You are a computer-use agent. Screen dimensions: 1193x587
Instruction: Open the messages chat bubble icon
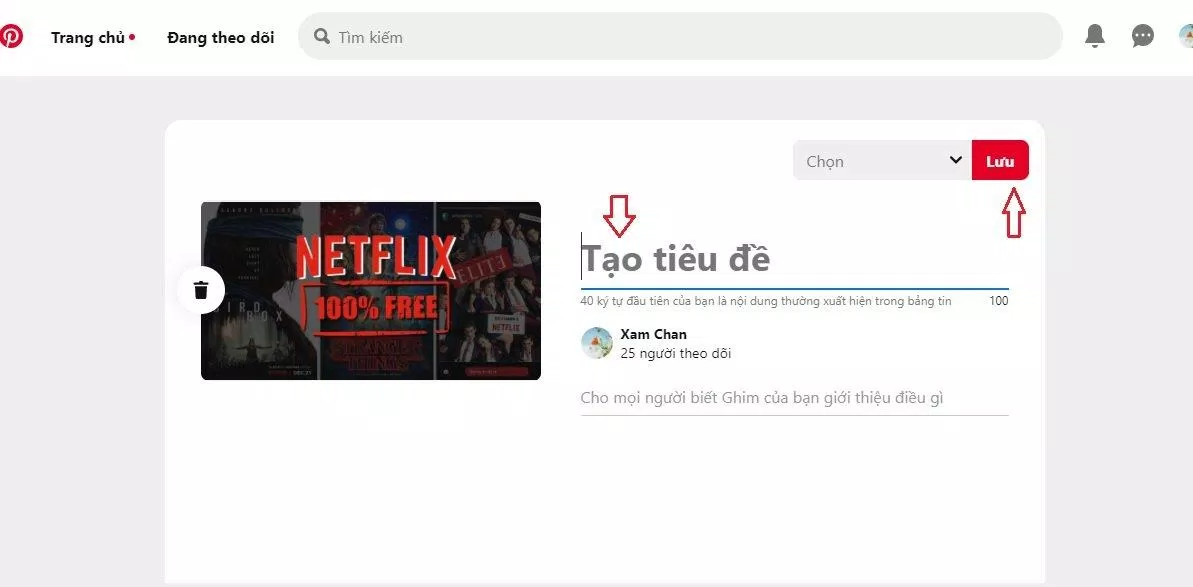1142,36
